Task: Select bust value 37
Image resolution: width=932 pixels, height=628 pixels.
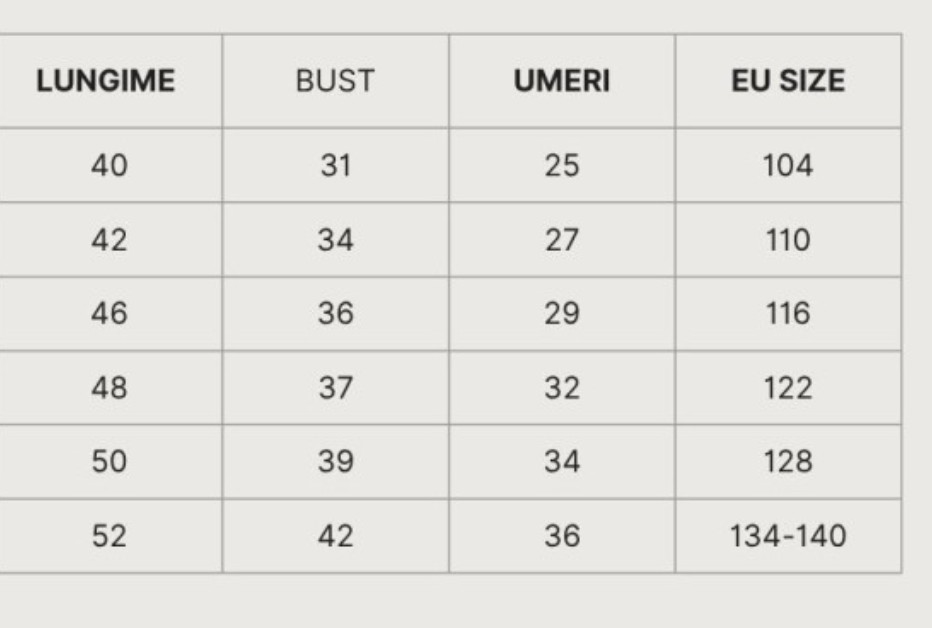Action: tap(336, 388)
